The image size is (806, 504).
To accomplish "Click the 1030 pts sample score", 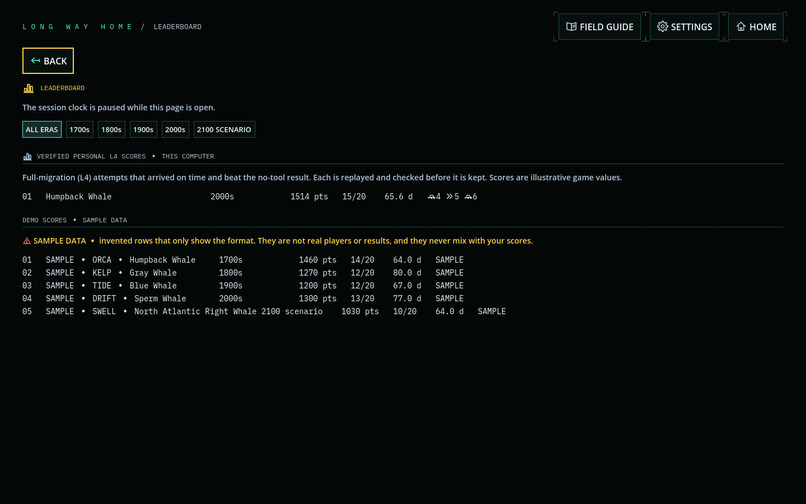I will tap(360, 311).
